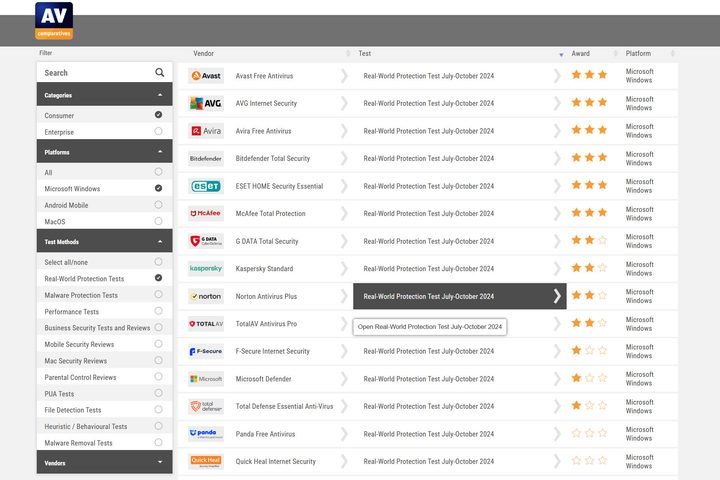The image size is (720, 480).
Task: Enable Malware Protection Tests filter
Action: 158,294
